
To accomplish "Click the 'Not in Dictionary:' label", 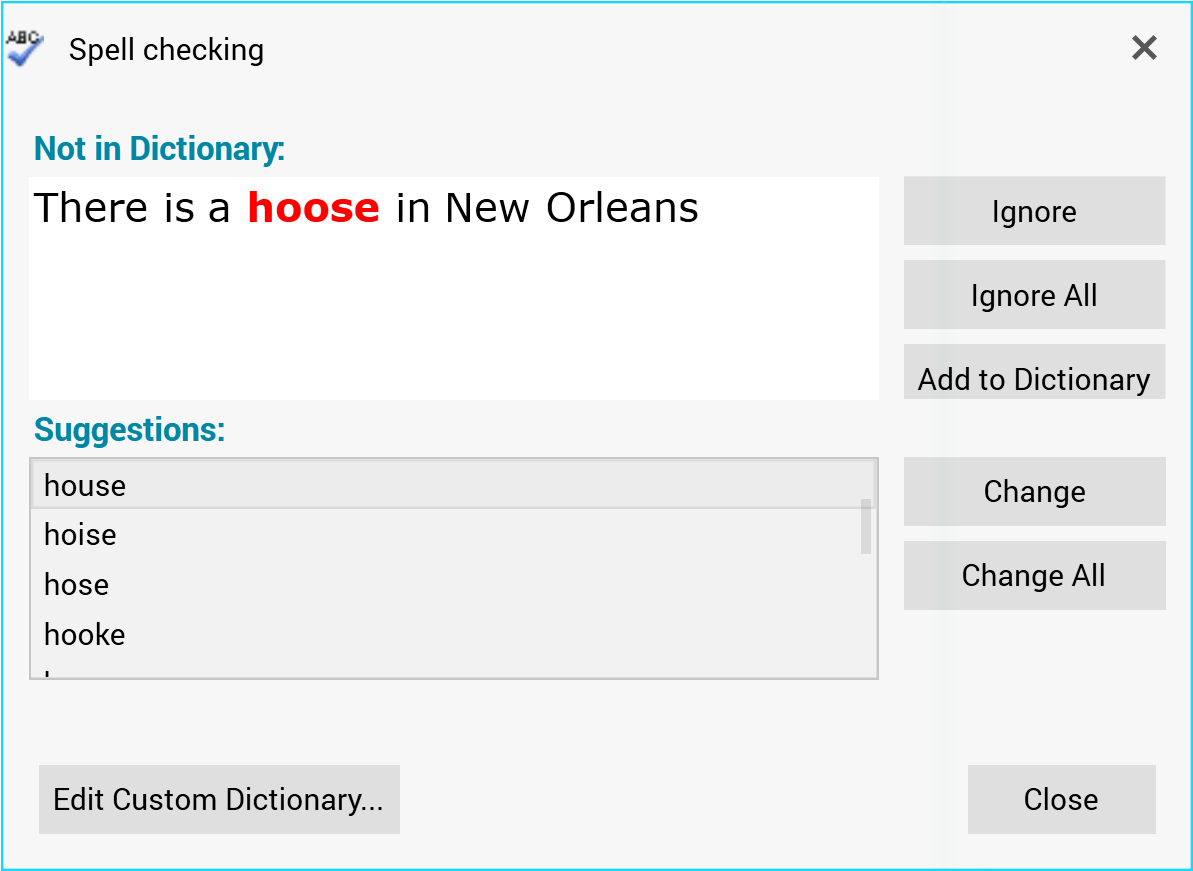I will pyautogui.click(x=160, y=149).
